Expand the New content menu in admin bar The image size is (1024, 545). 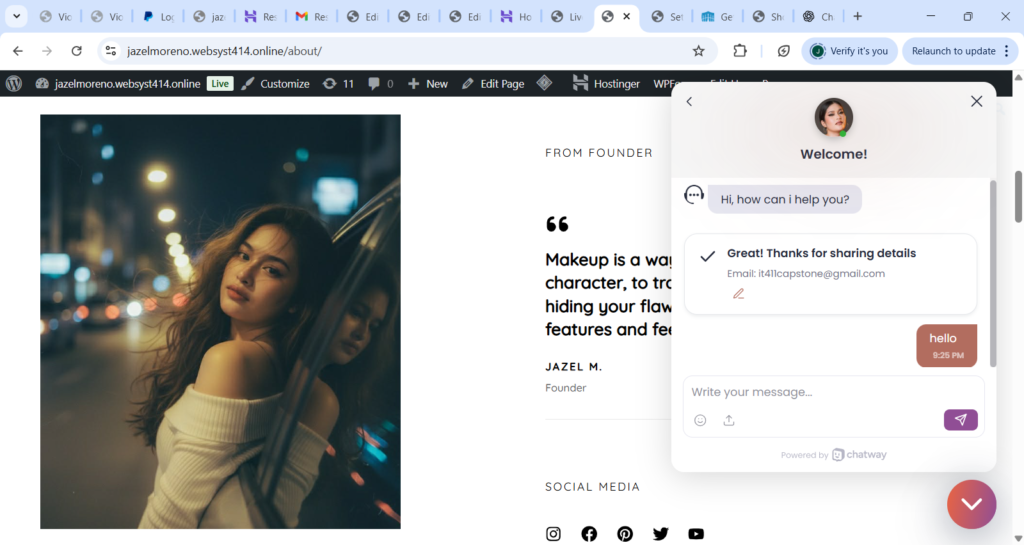point(428,84)
